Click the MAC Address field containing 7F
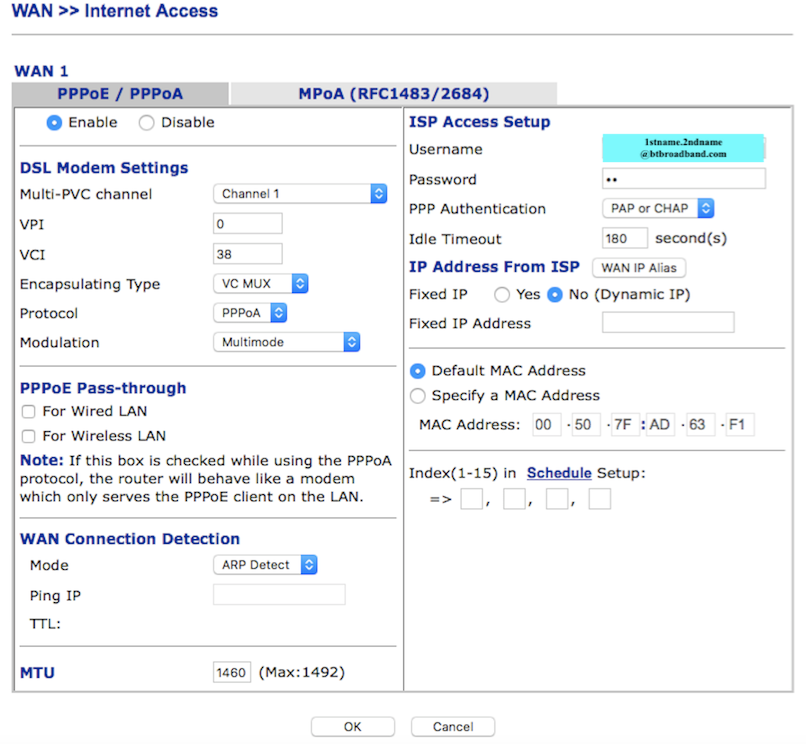 pos(626,425)
